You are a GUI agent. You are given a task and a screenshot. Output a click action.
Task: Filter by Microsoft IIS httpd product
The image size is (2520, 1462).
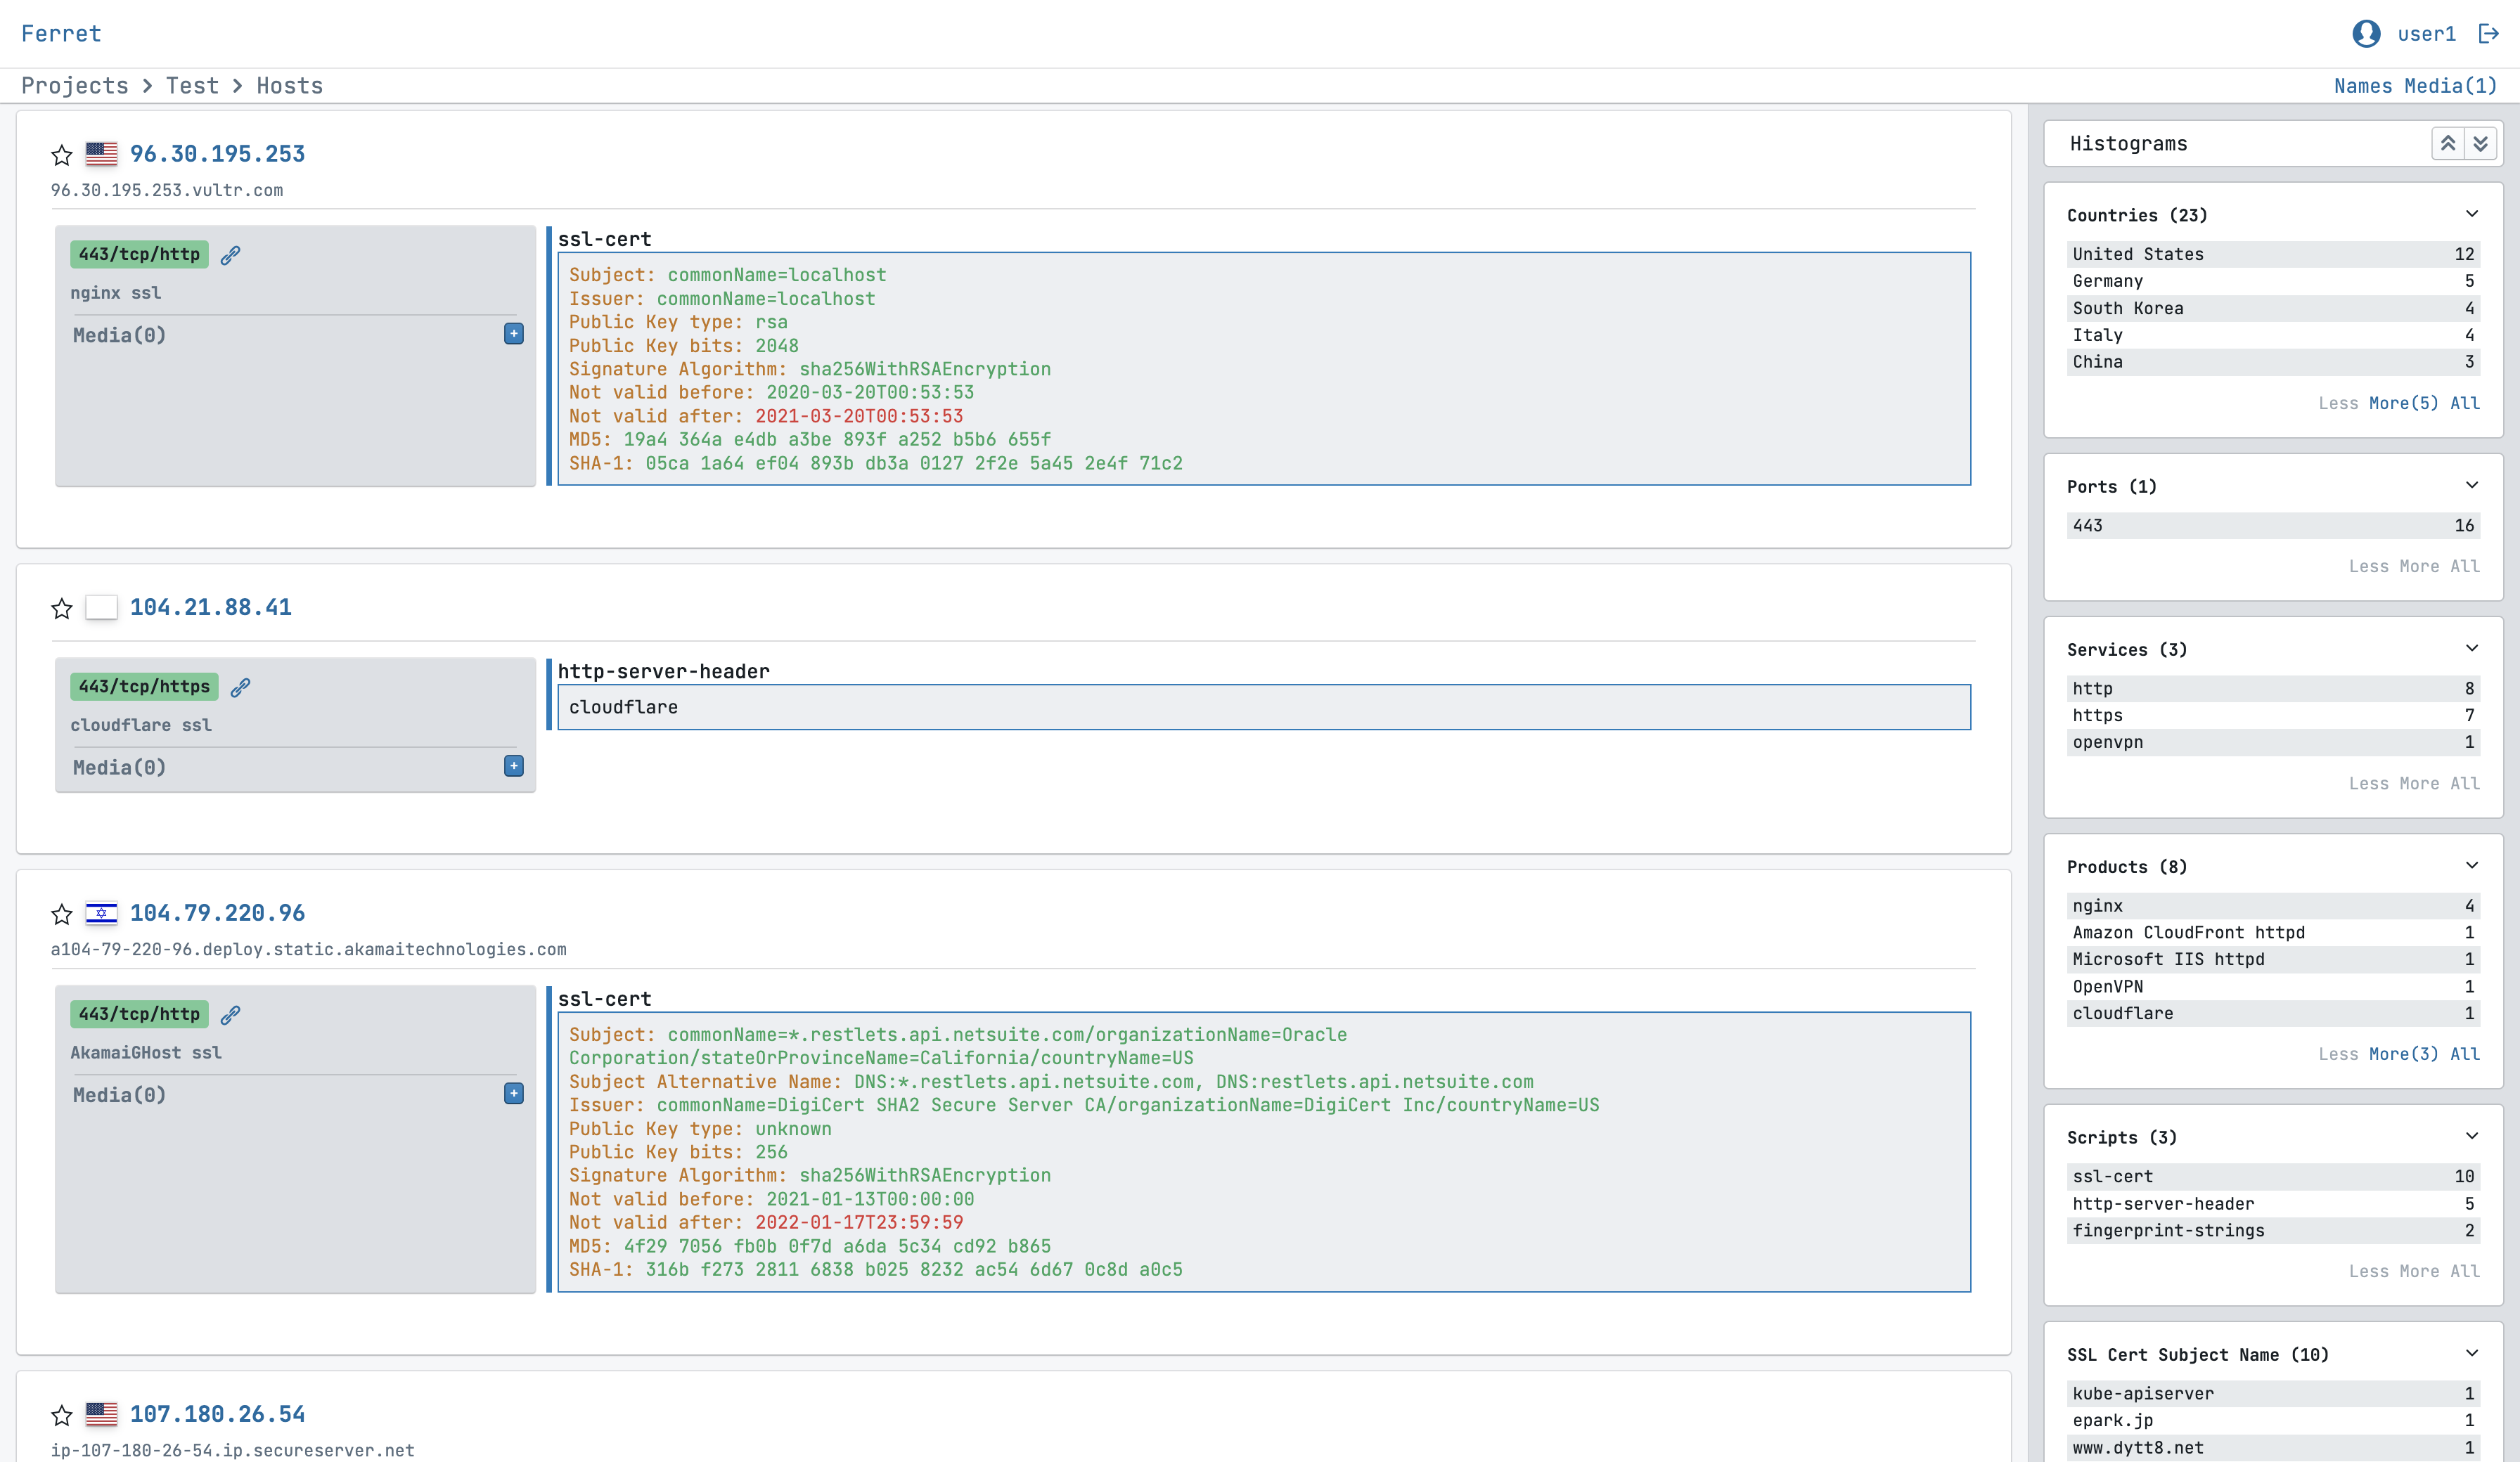click(2273, 959)
